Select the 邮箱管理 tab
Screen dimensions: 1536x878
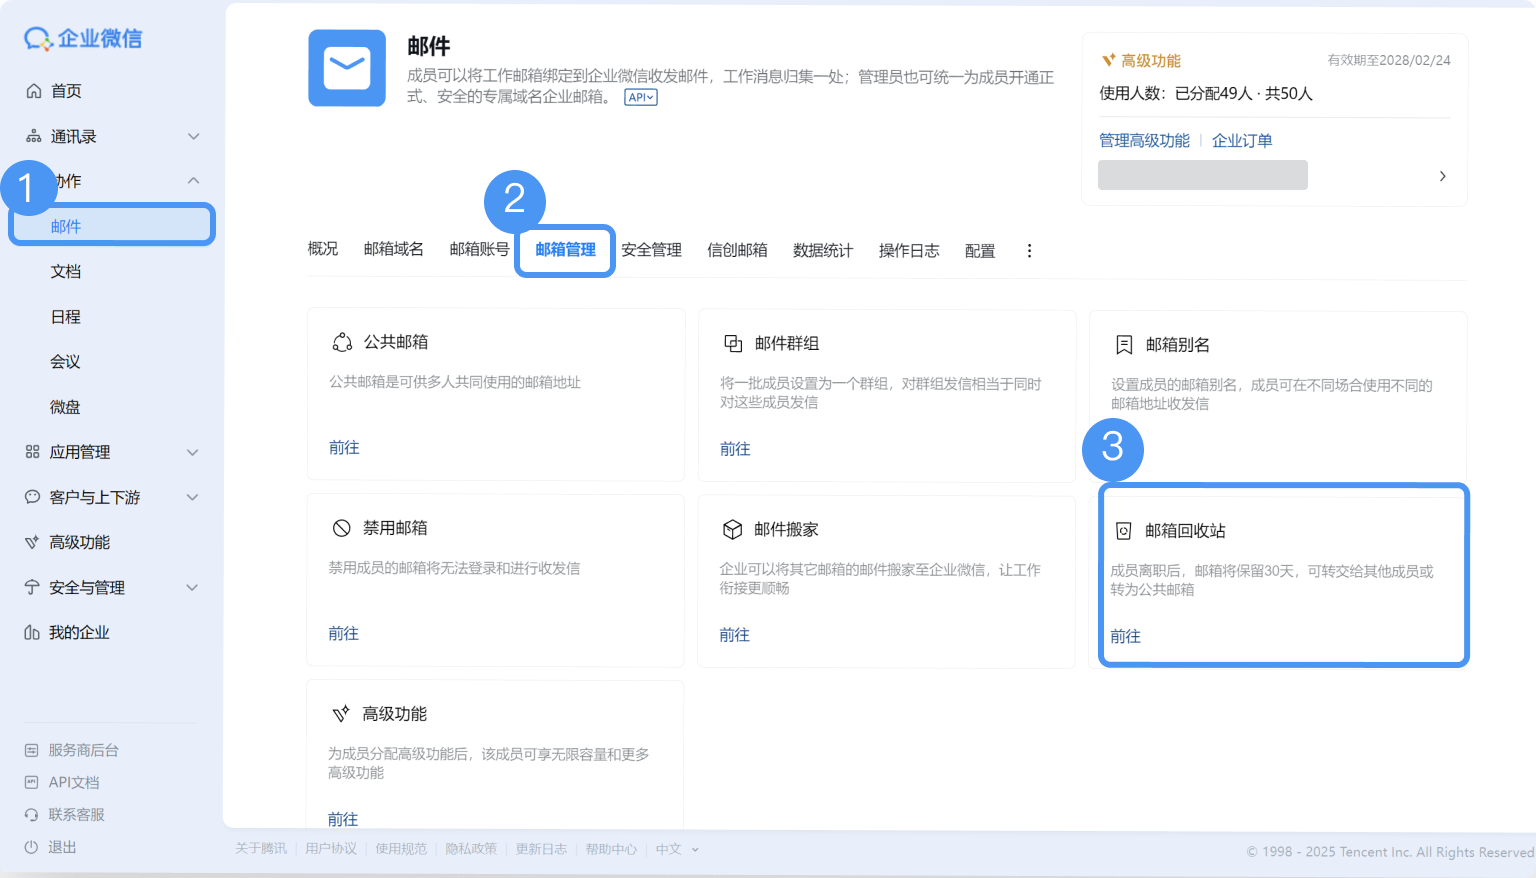tap(566, 250)
